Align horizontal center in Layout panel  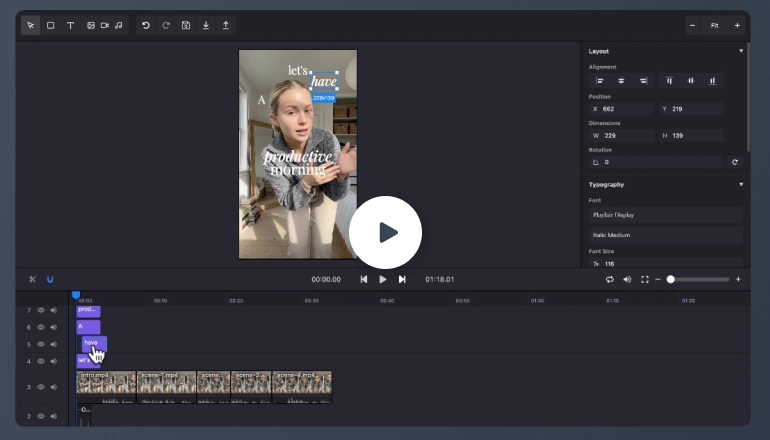click(x=621, y=81)
